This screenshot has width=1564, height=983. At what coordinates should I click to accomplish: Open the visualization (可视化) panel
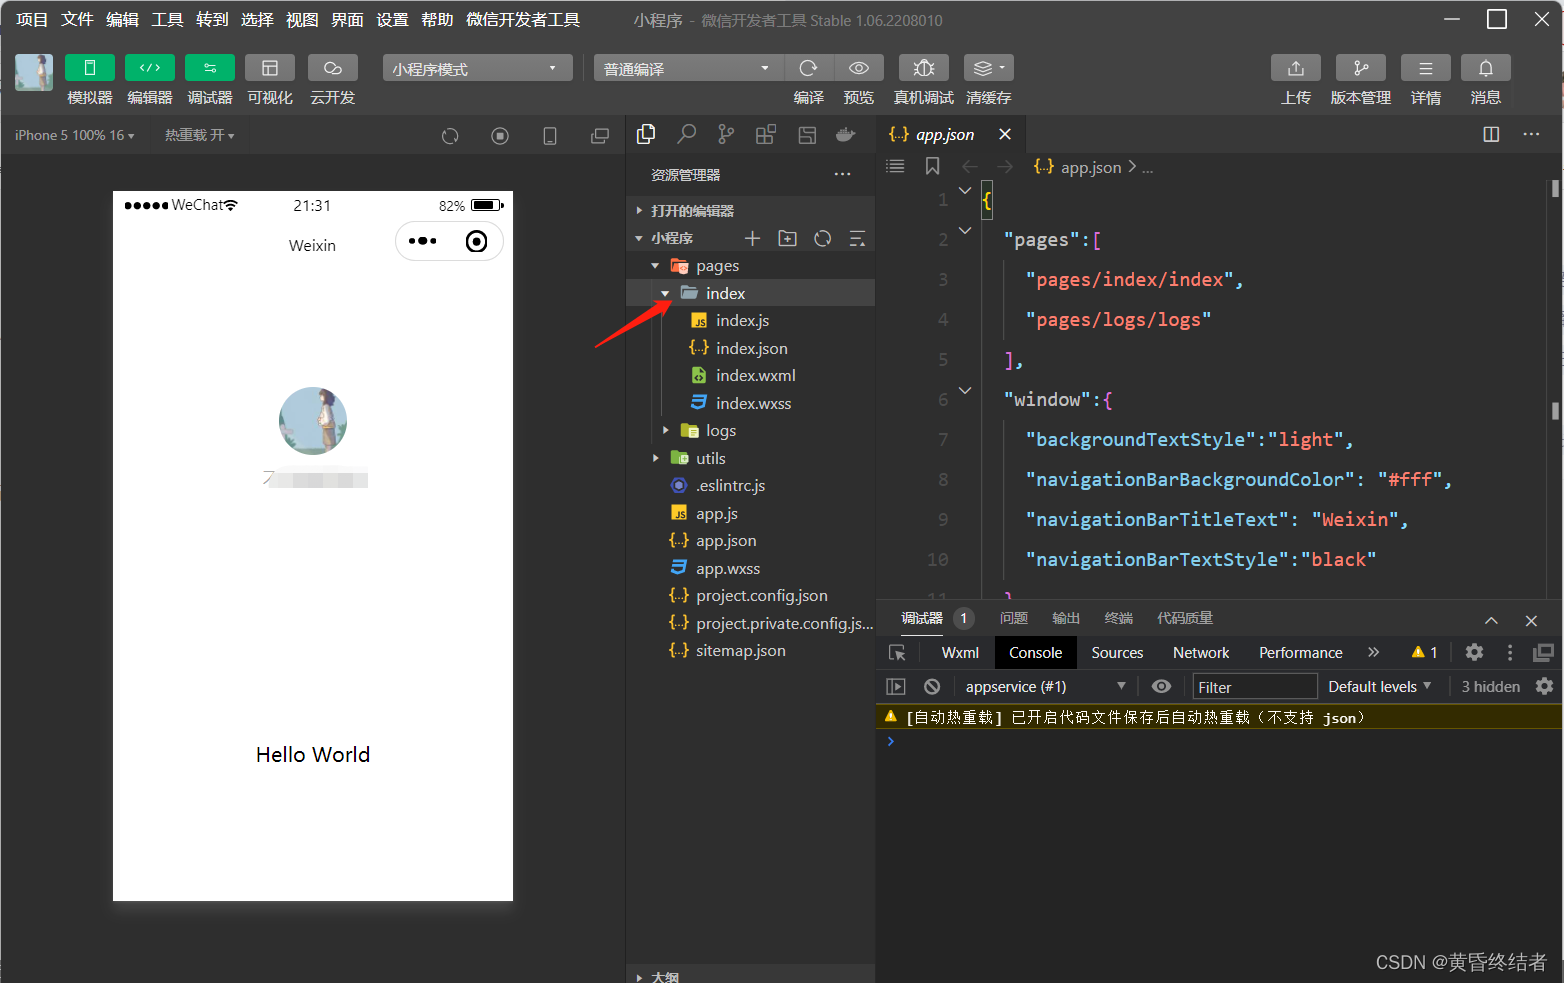click(270, 68)
